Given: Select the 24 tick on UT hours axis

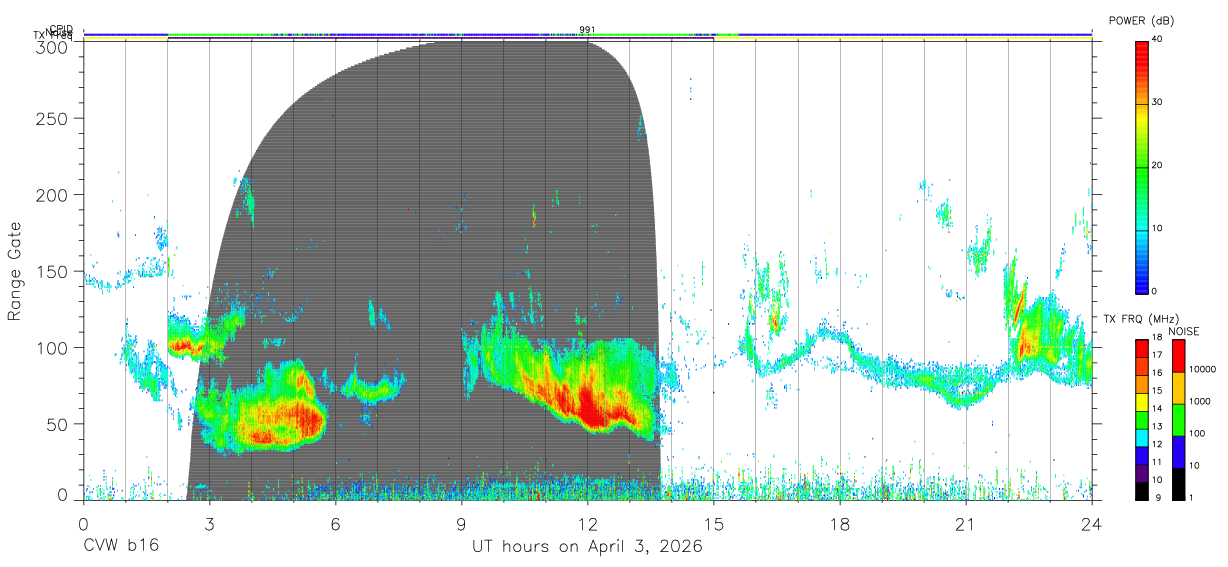Looking at the screenshot, I should click(1091, 523).
